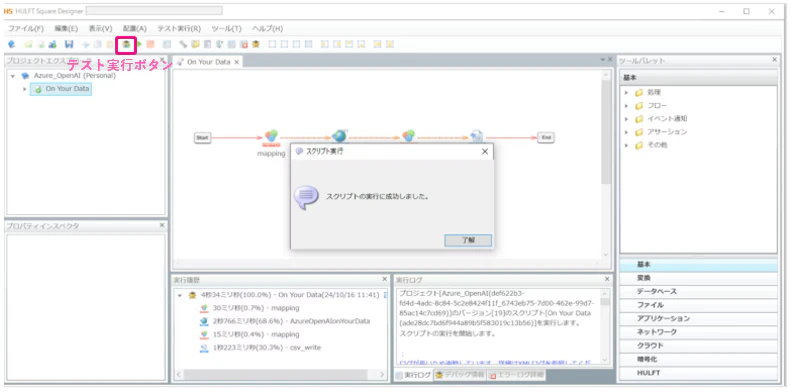Click the red-marked toolbar icon beside the graduate cap
Screen dimensions: 793x392
coord(244,45)
